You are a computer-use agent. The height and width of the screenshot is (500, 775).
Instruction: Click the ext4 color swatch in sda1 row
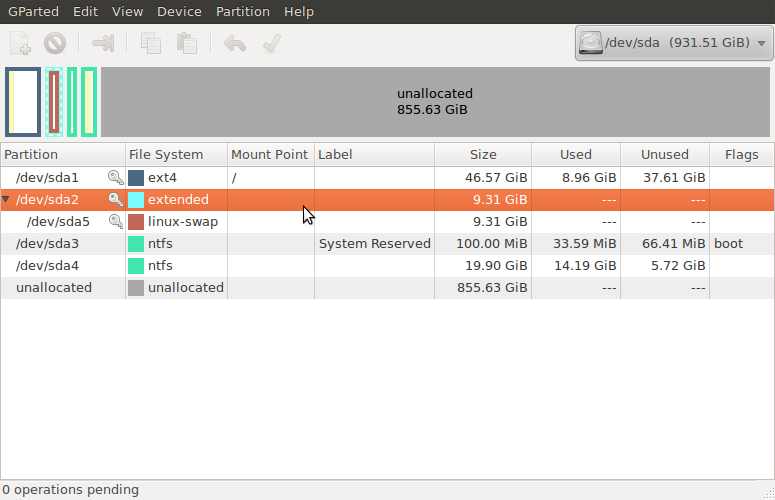pyautogui.click(x=136, y=178)
